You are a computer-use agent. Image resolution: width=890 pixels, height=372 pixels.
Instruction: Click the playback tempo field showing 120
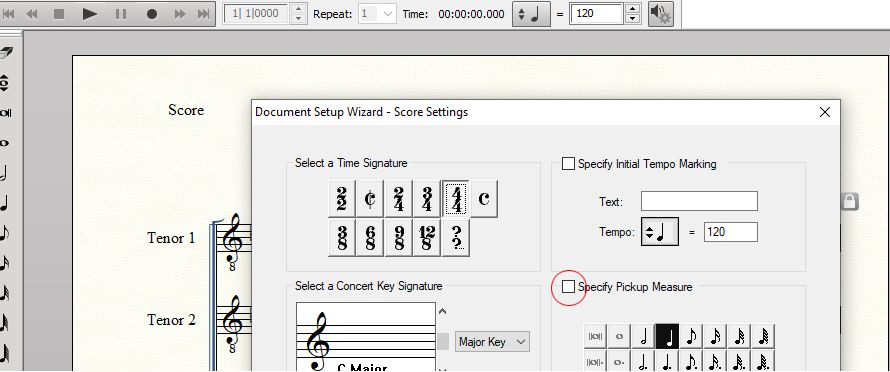596,14
